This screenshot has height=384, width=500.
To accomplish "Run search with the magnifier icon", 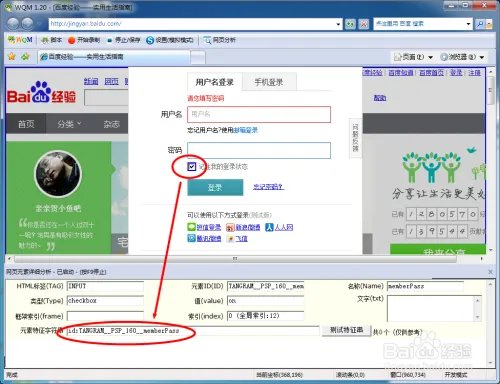I will coord(480,24).
